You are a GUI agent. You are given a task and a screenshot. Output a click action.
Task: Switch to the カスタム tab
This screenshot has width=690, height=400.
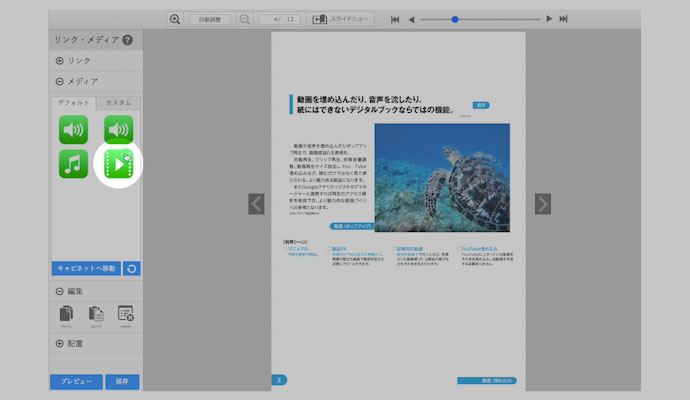[x=118, y=103]
